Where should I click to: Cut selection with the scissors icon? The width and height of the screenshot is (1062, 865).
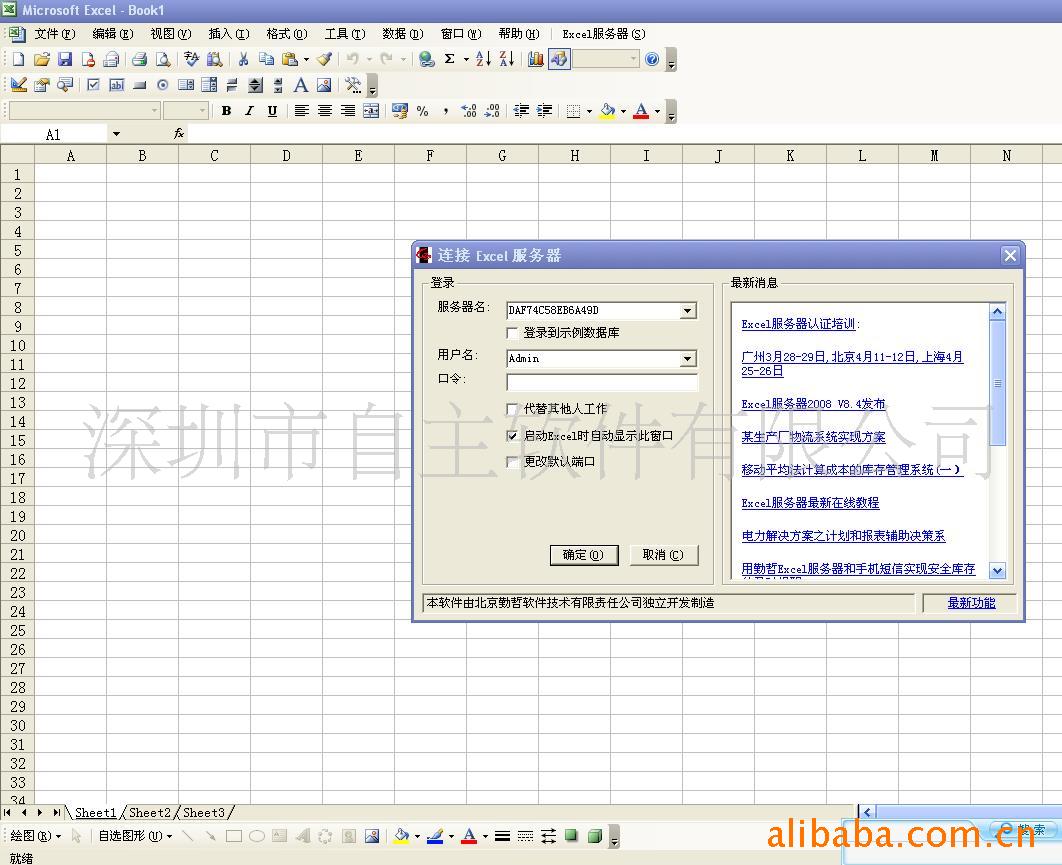(243, 60)
